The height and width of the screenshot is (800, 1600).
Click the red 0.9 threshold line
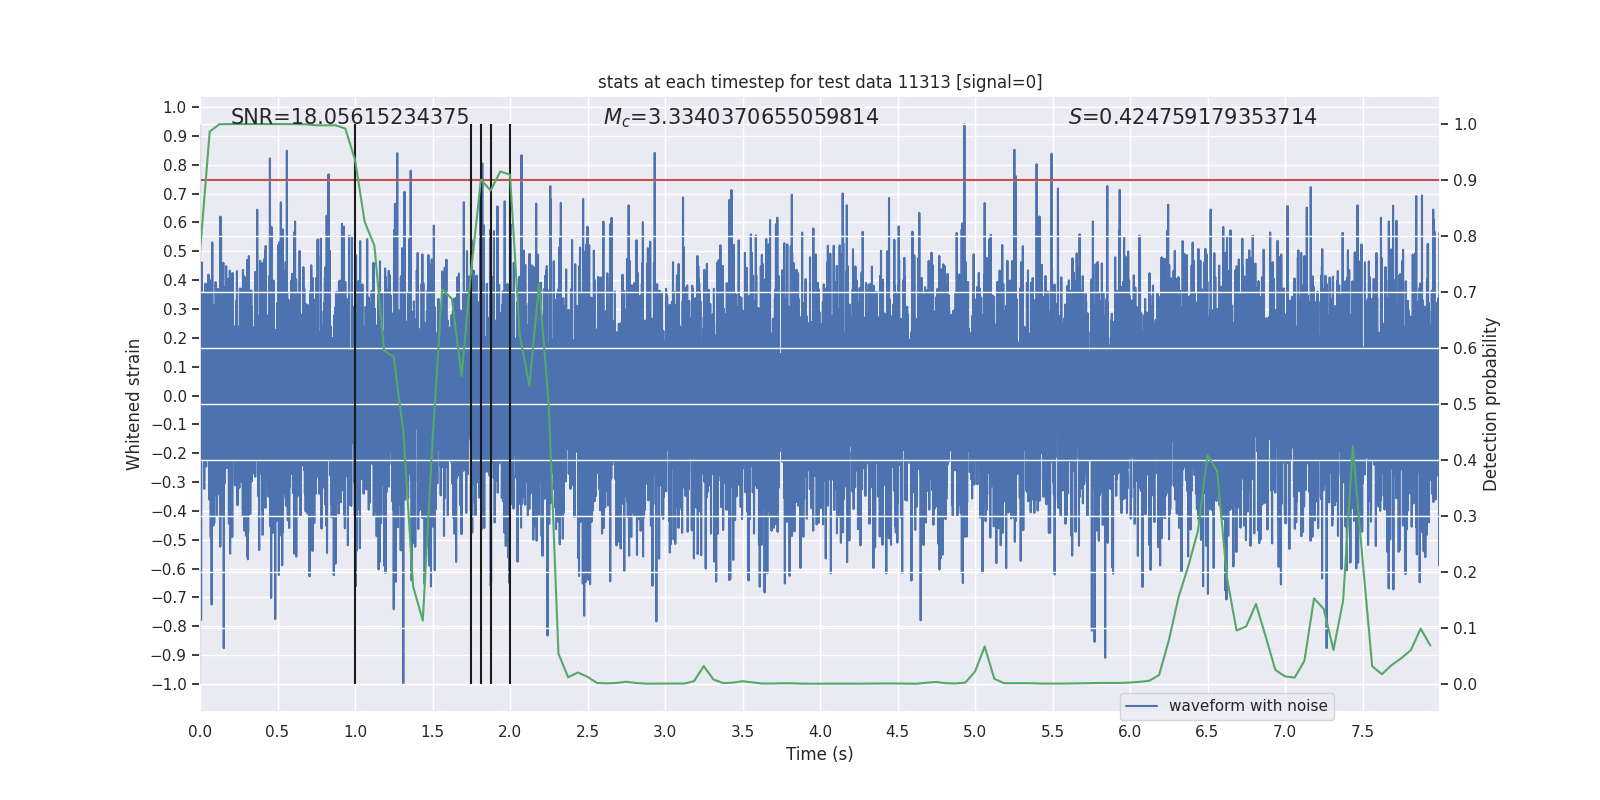(x=820, y=181)
